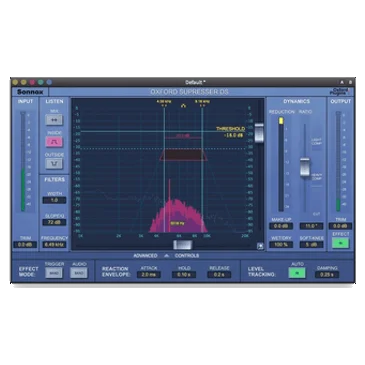Image resolution: width=365 pixels, height=365 pixels.
Task: Click the Ratio value field
Action: 311,226
